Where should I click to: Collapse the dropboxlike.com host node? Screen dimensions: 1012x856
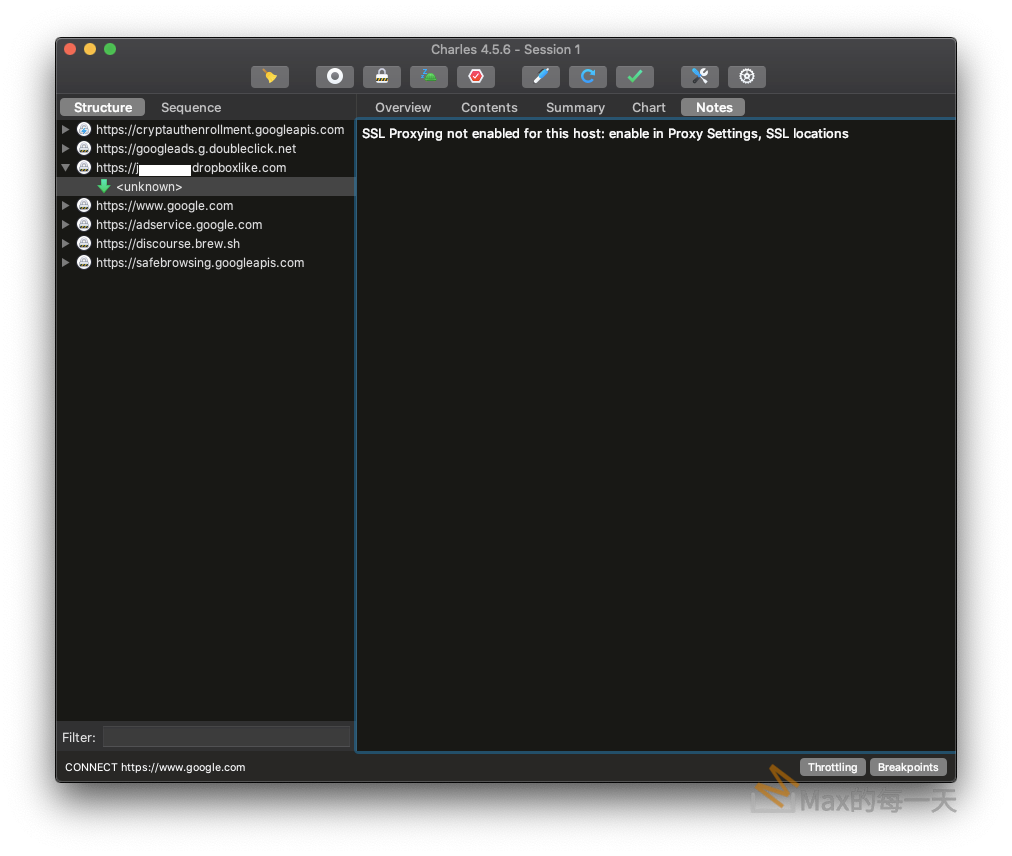coord(66,168)
